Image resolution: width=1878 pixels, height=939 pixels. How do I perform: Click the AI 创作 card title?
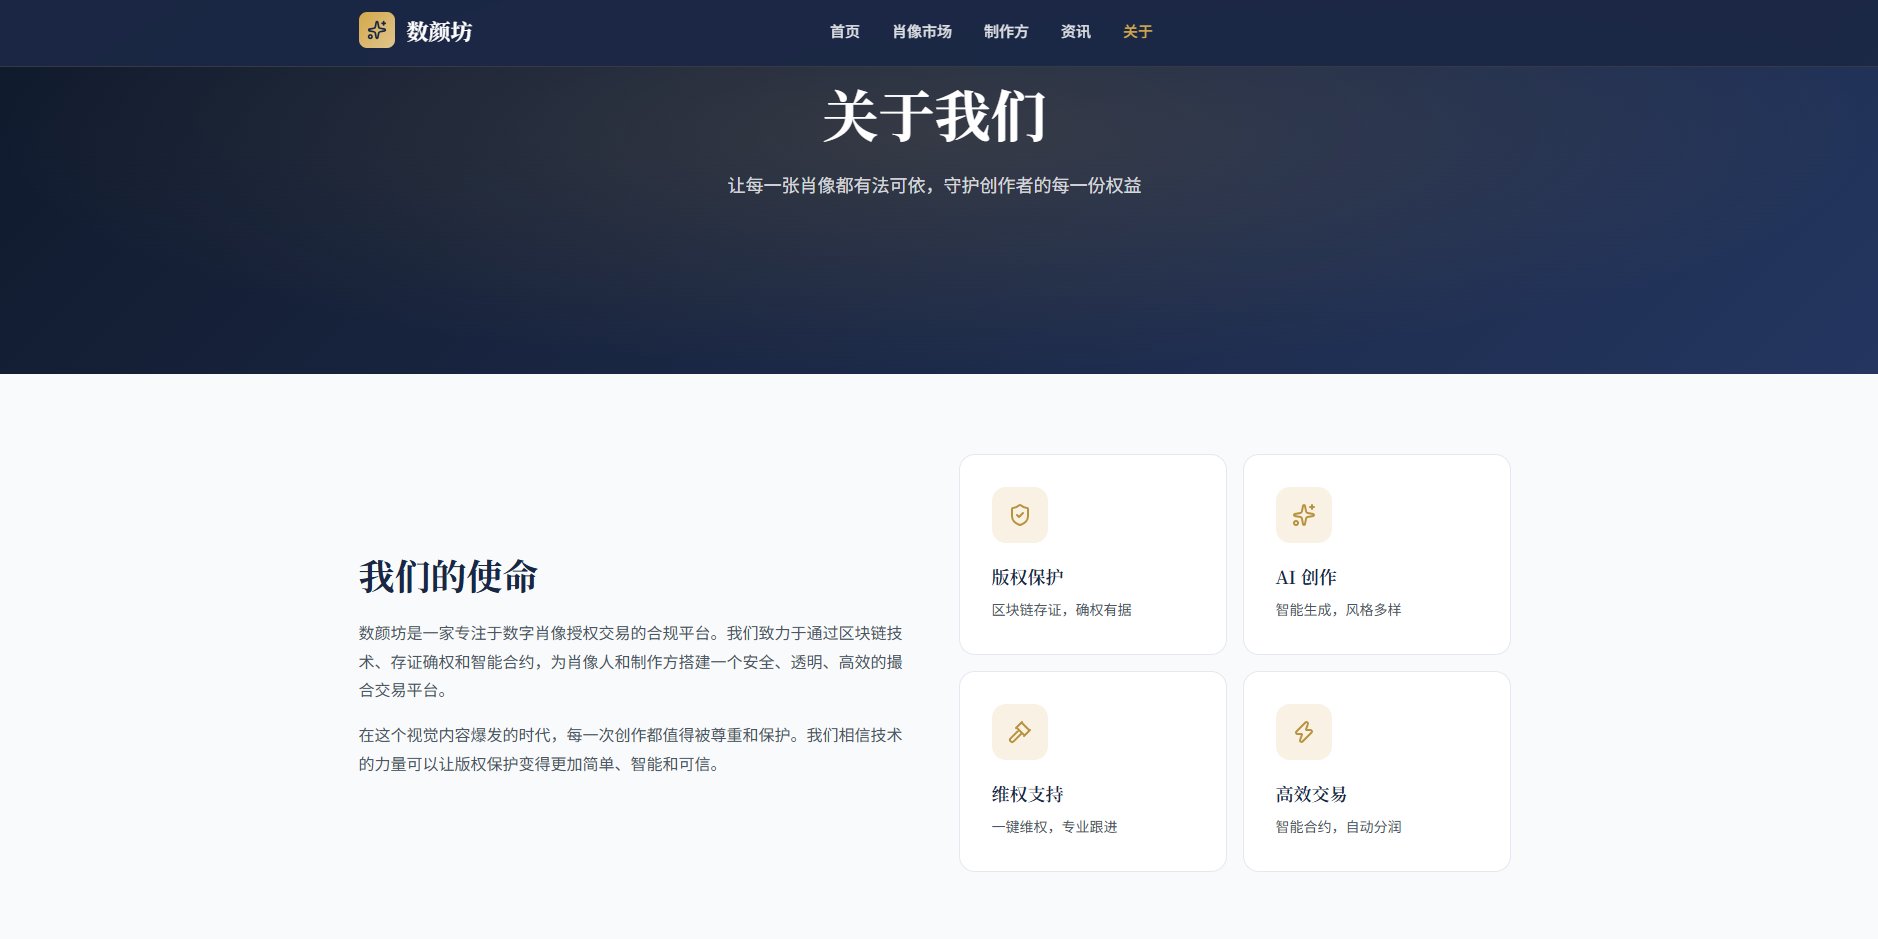(1306, 577)
